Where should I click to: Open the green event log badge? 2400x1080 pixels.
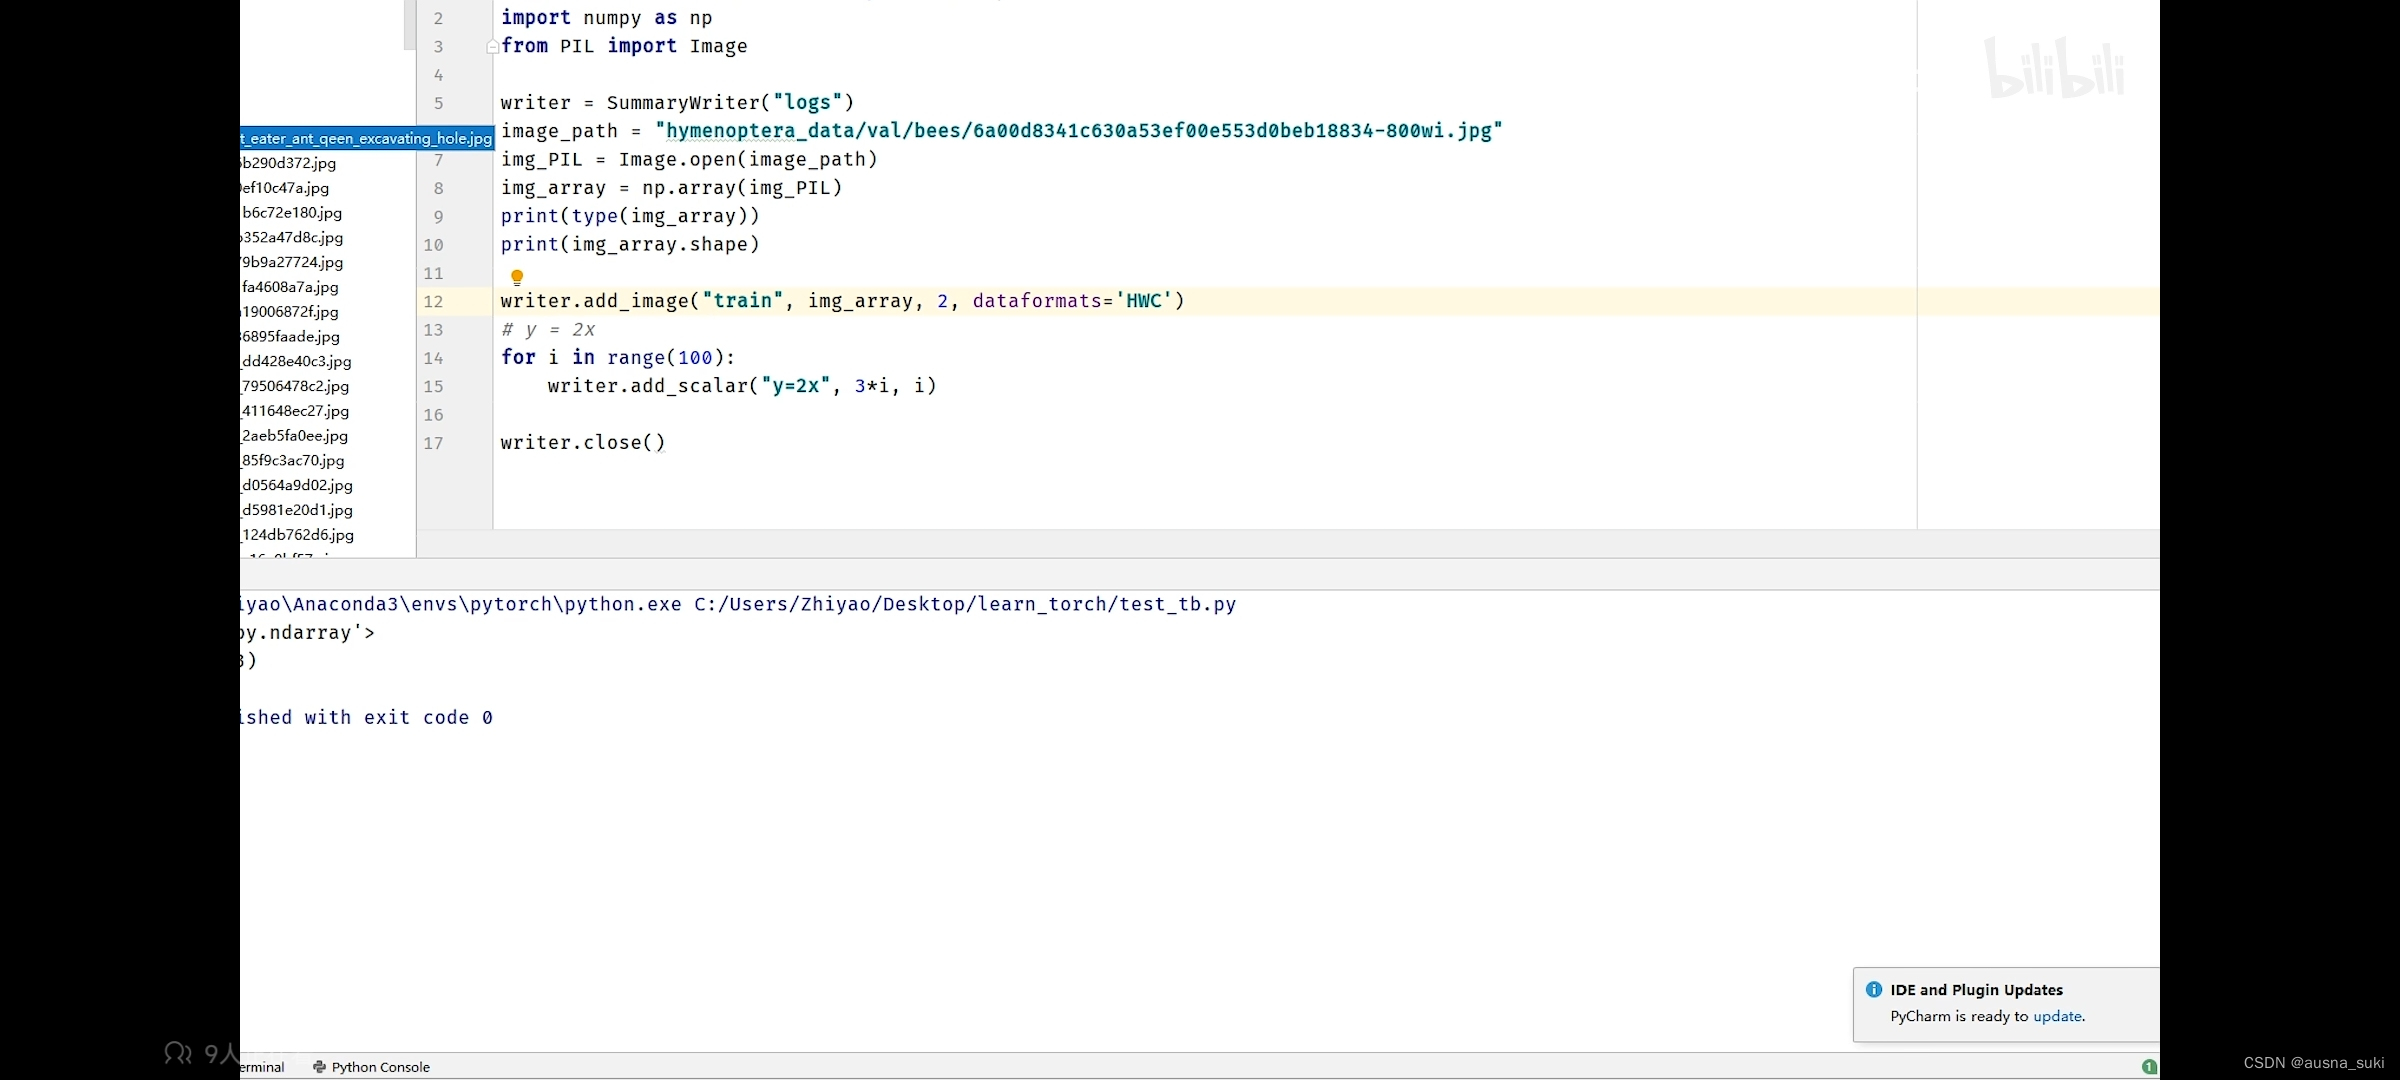click(x=2149, y=1066)
